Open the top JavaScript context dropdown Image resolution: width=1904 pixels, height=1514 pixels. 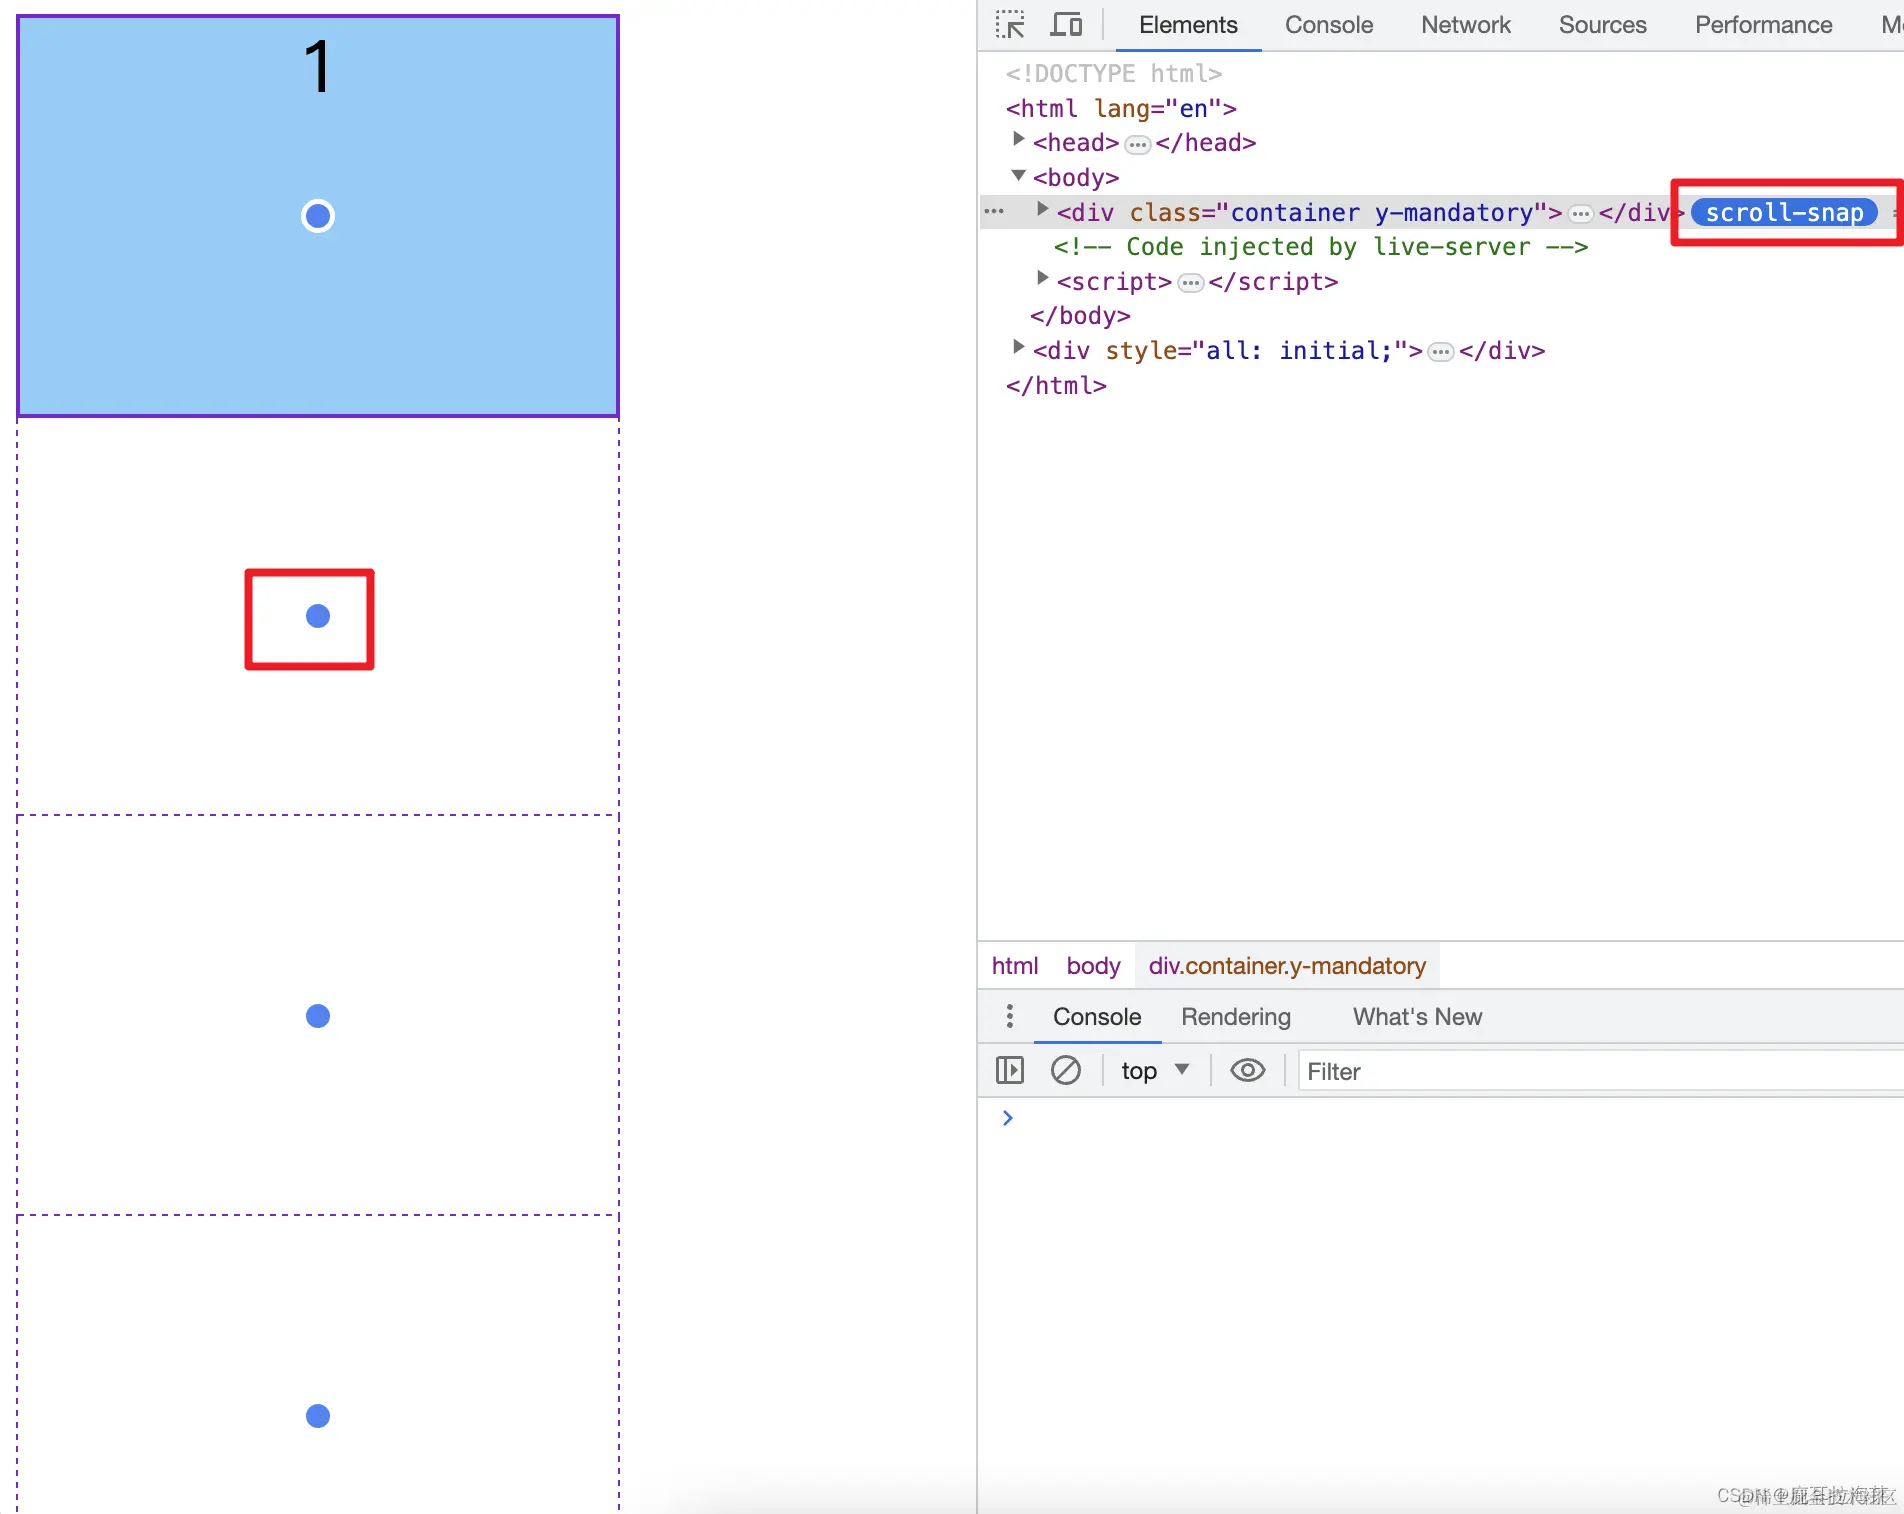click(x=1155, y=1070)
